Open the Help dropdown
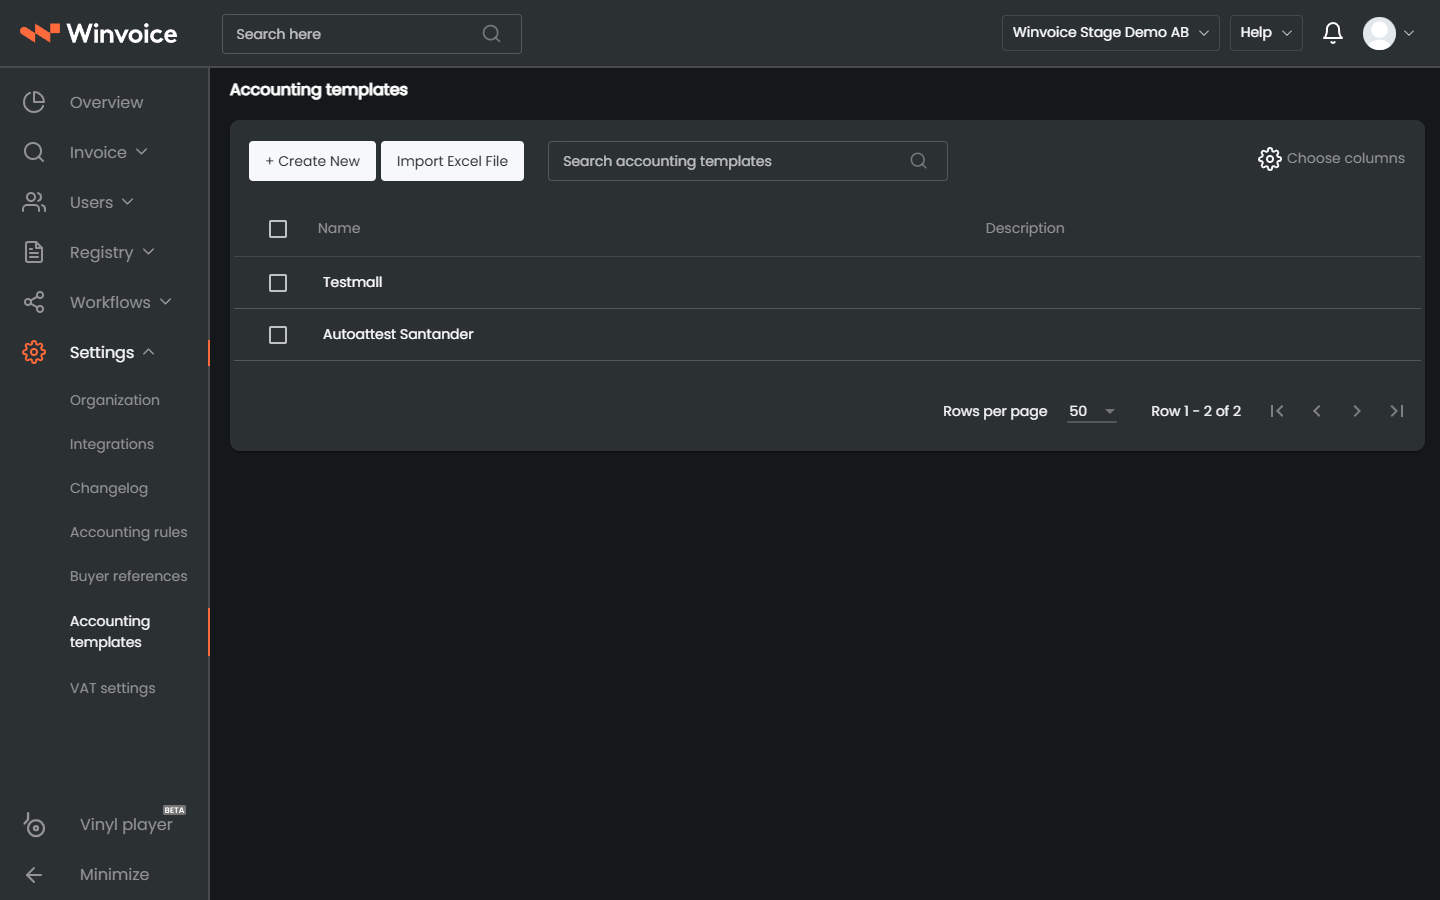Screen dimensions: 1440x900 pos(1266,33)
